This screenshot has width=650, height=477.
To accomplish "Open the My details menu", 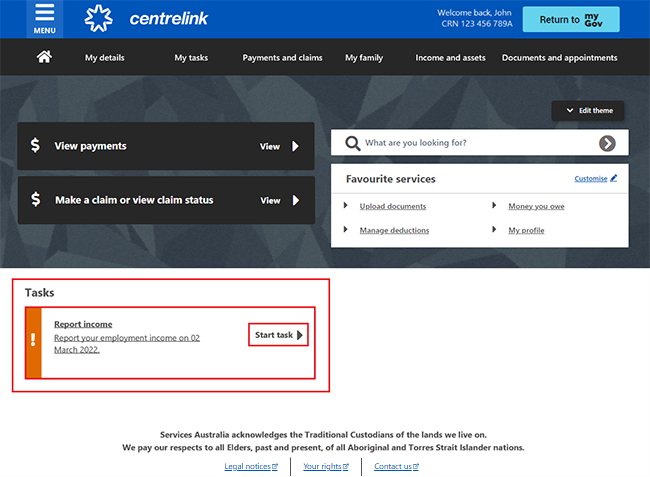I will tap(104, 58).
